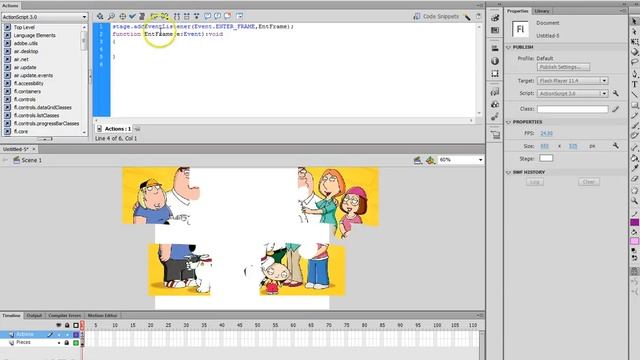
Task: Open the Align panel icon in dock
Action: 495,48
